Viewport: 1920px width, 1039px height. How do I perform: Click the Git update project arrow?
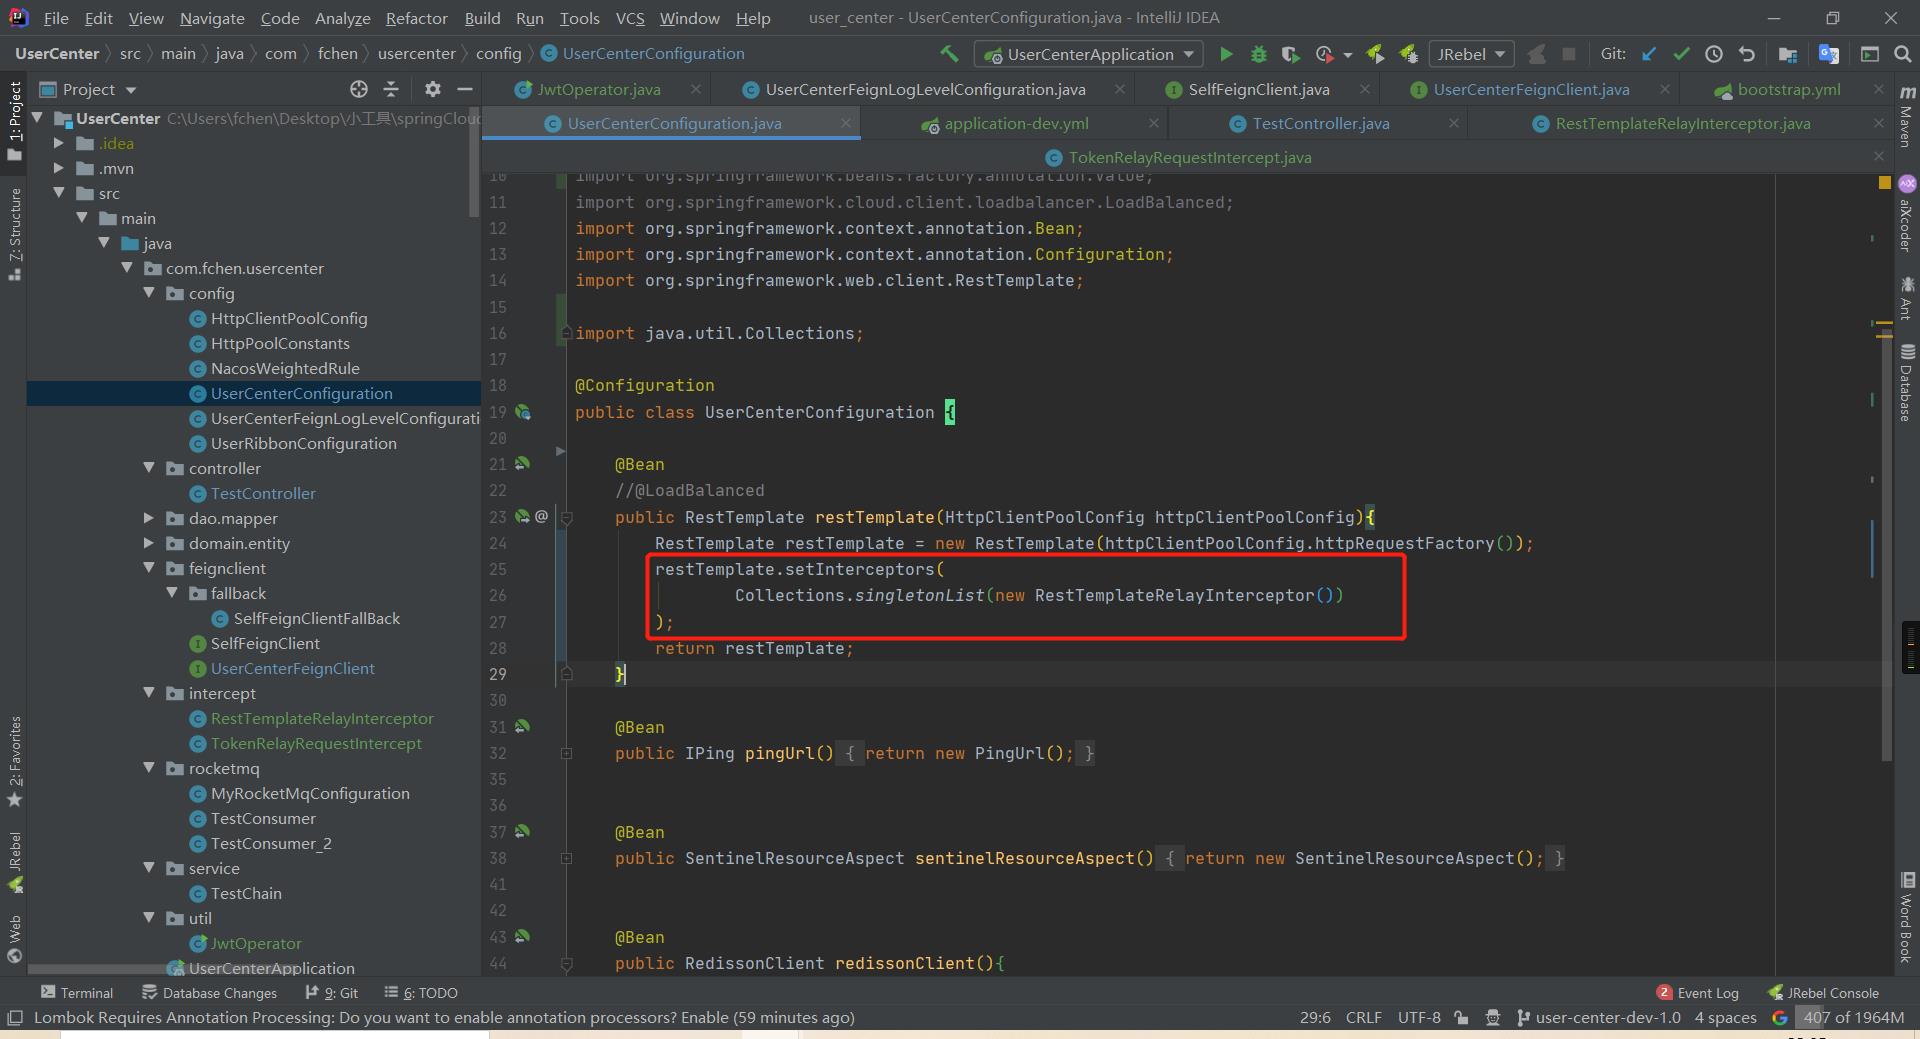click(x=1649, y=54)
